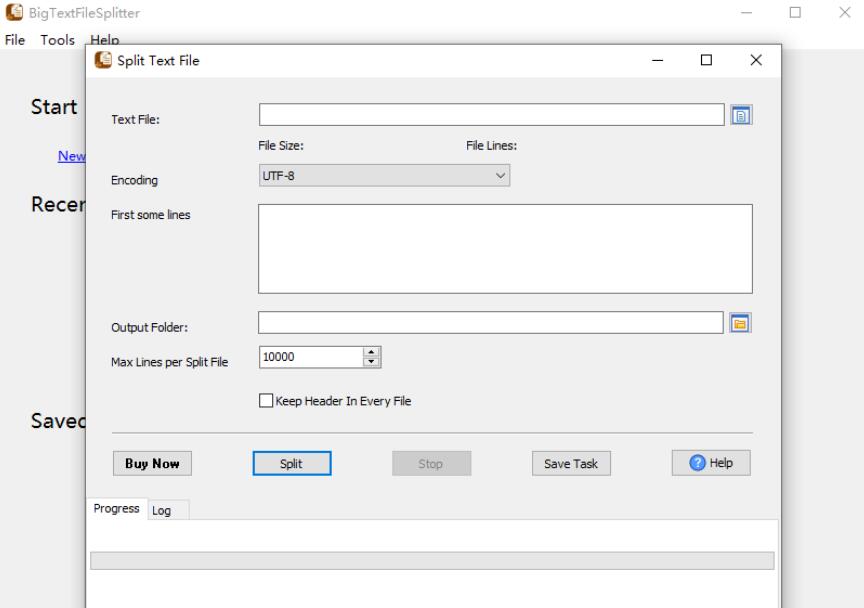Maximize the BigTextFileSplitter main window
This screenshot has width=864, height=608.
pos(795,12)
